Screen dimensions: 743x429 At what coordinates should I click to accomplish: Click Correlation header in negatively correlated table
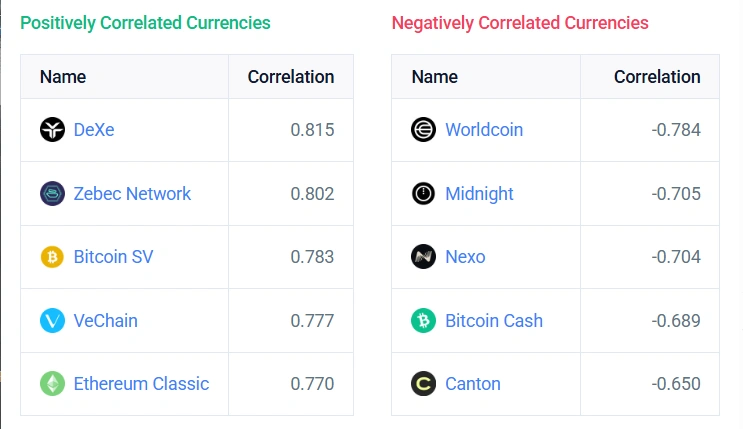click(x=657, y=77)
